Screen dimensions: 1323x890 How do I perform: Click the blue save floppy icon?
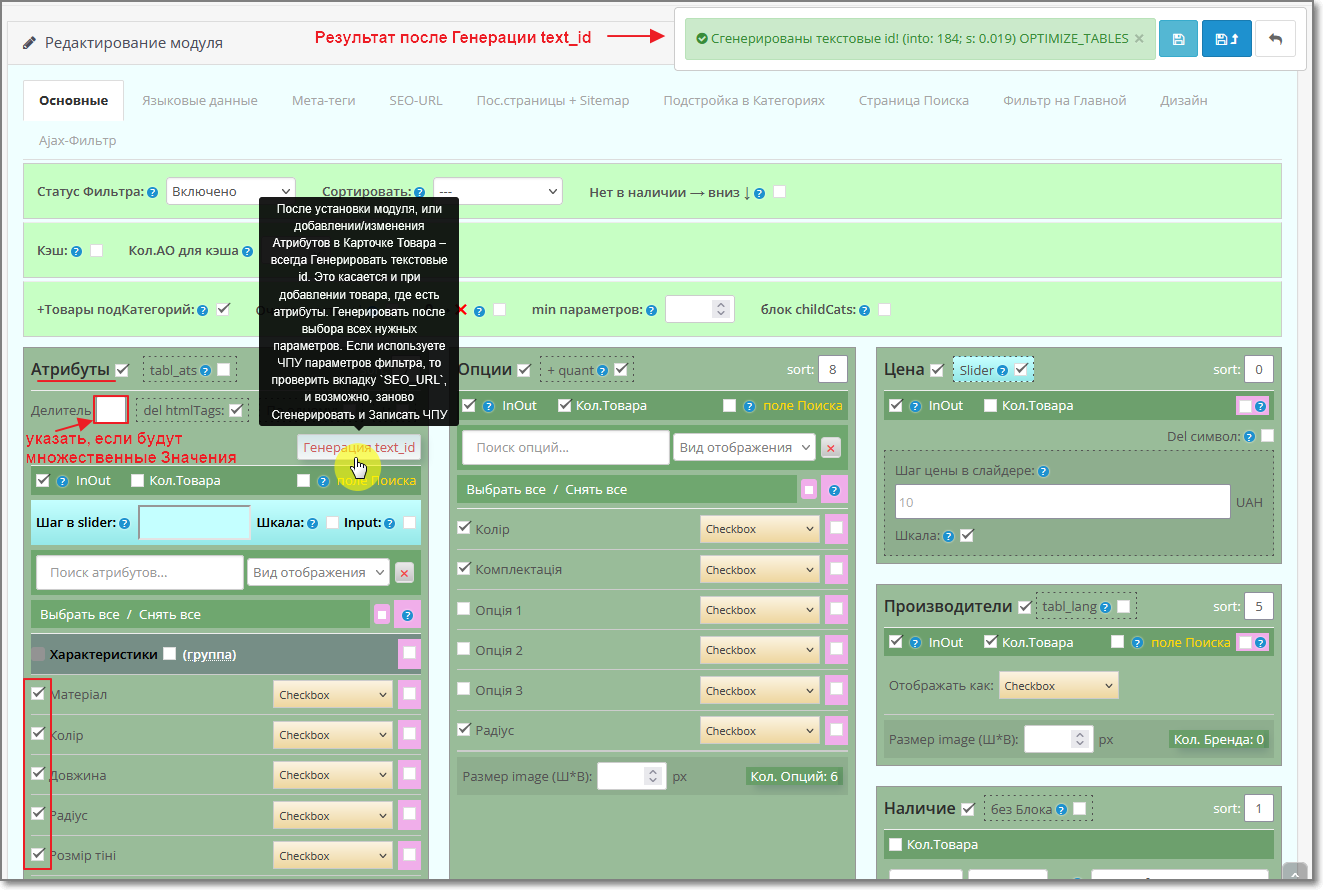pos(1178,39)
